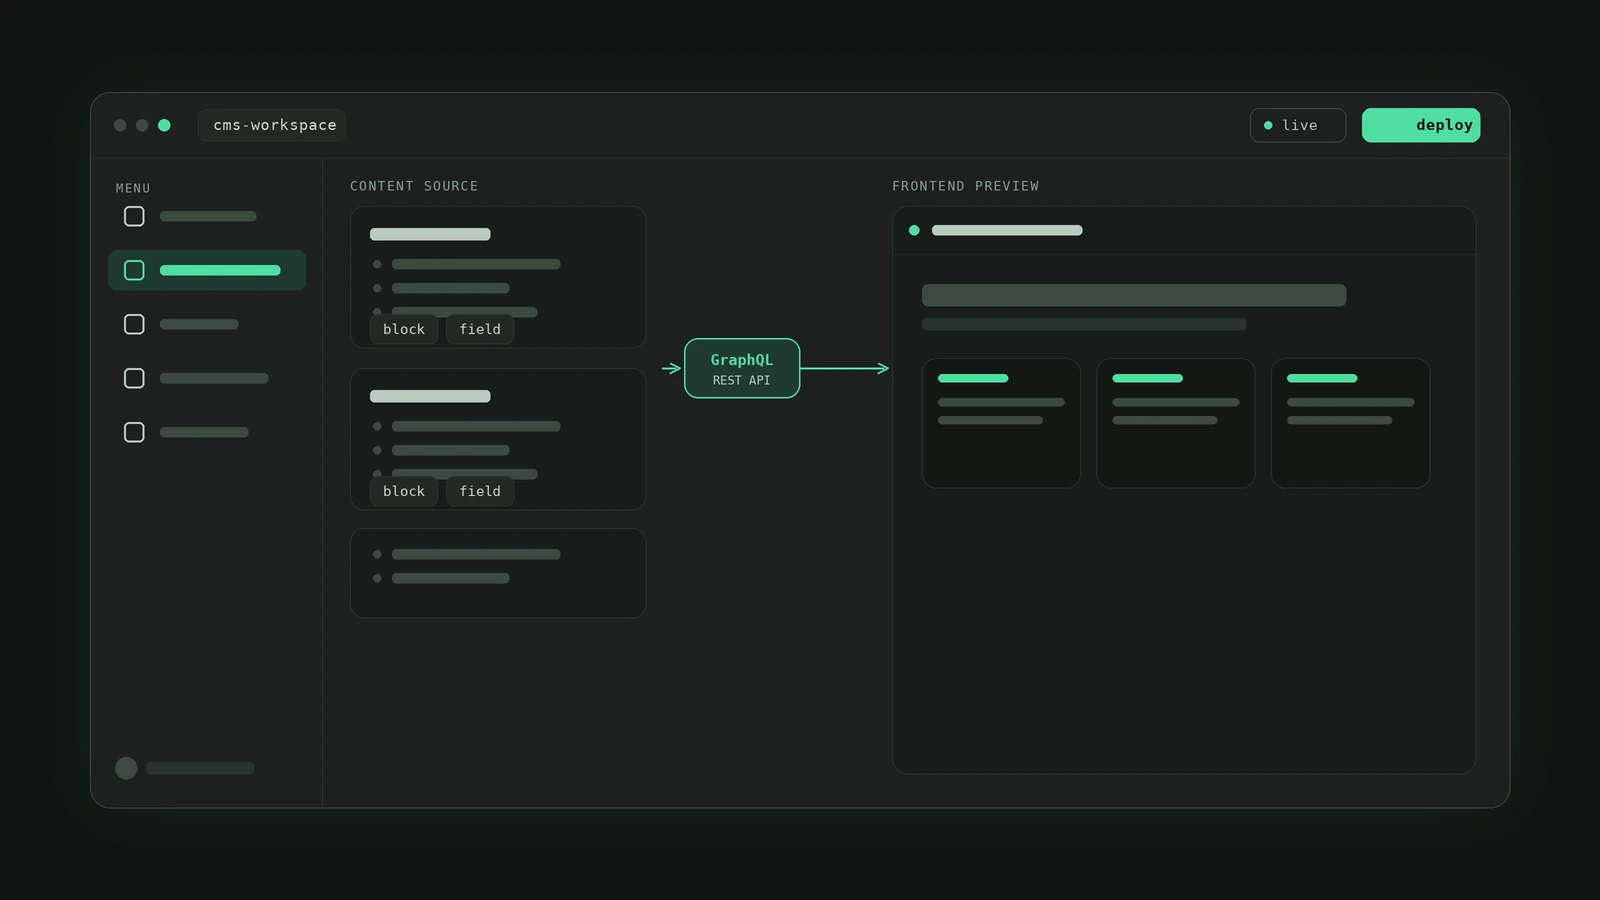1600x900 pixels.
Task: Open the highlighted green sidebar menu item
Action: [207, 270]
